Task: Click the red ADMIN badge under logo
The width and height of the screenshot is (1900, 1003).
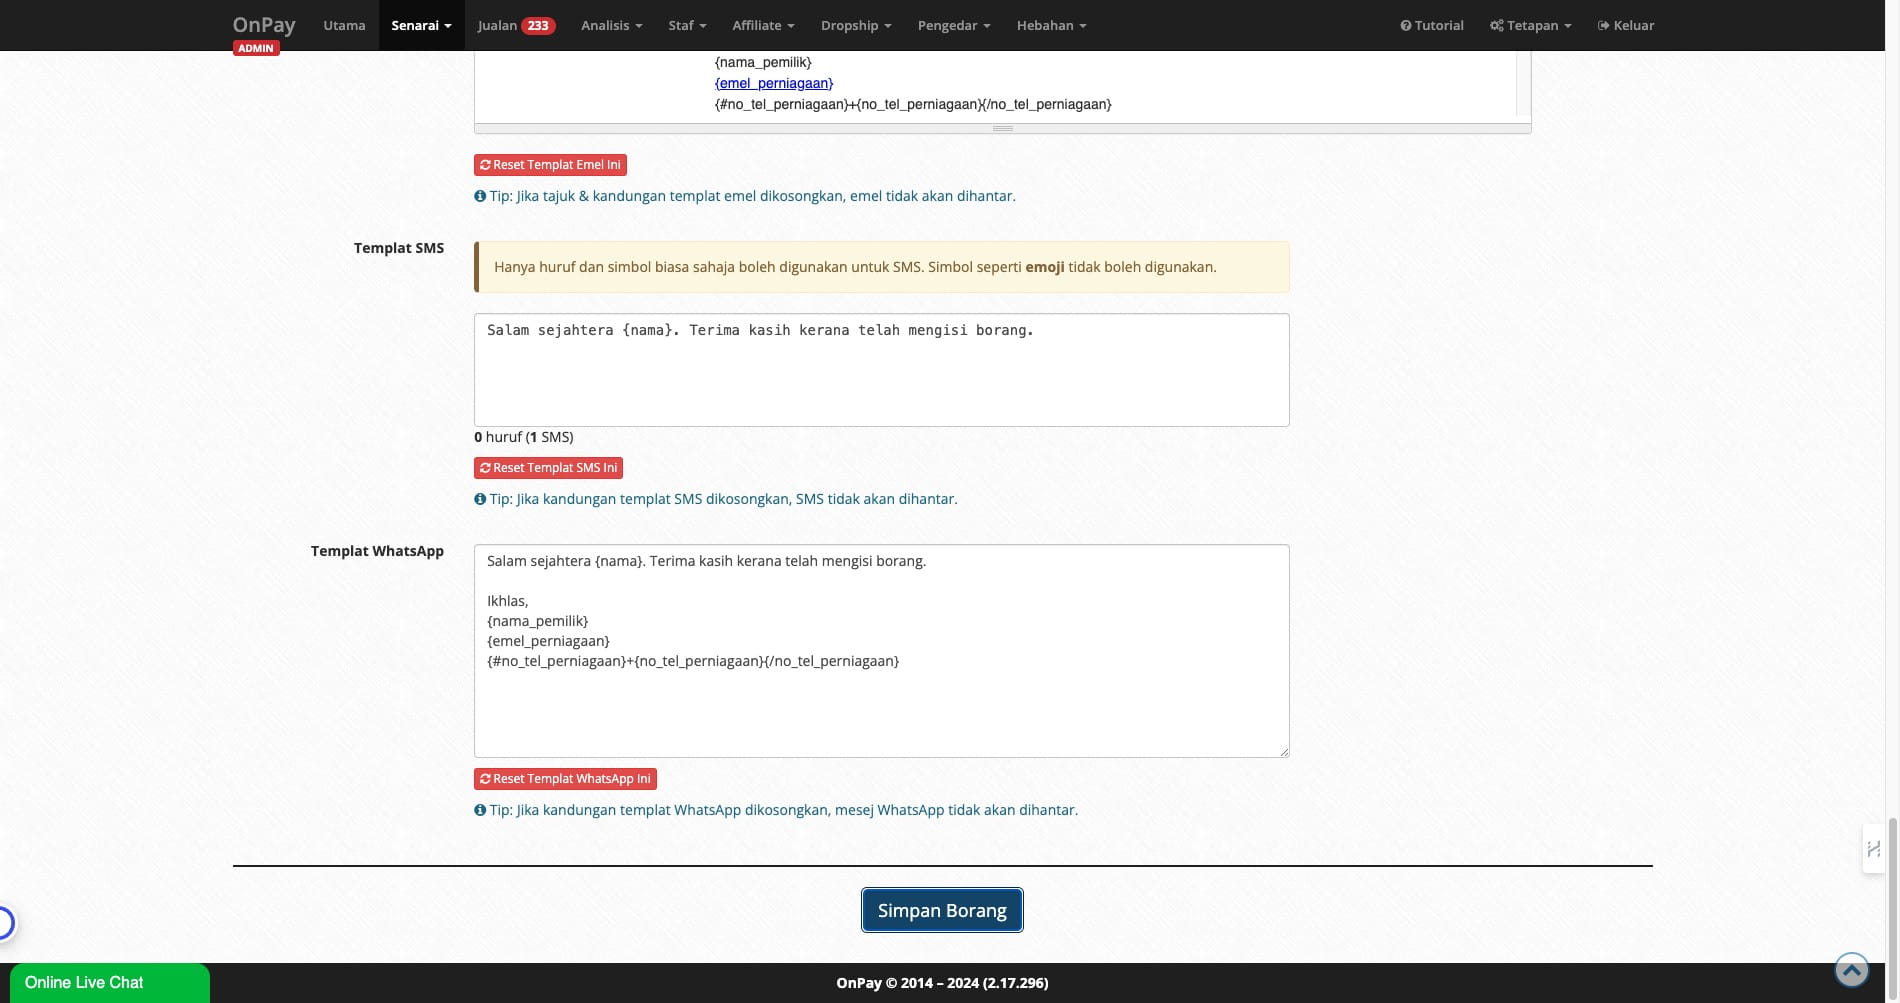Action: [256, 48]
